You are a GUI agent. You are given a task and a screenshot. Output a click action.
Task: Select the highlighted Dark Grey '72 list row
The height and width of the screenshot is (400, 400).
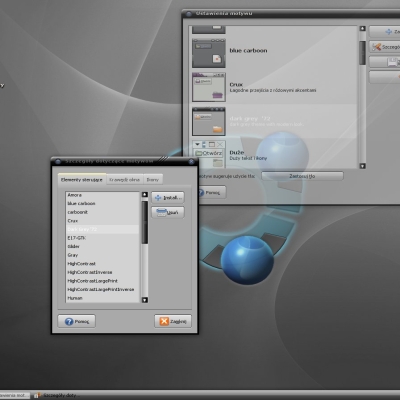click(x=102, y=229)
